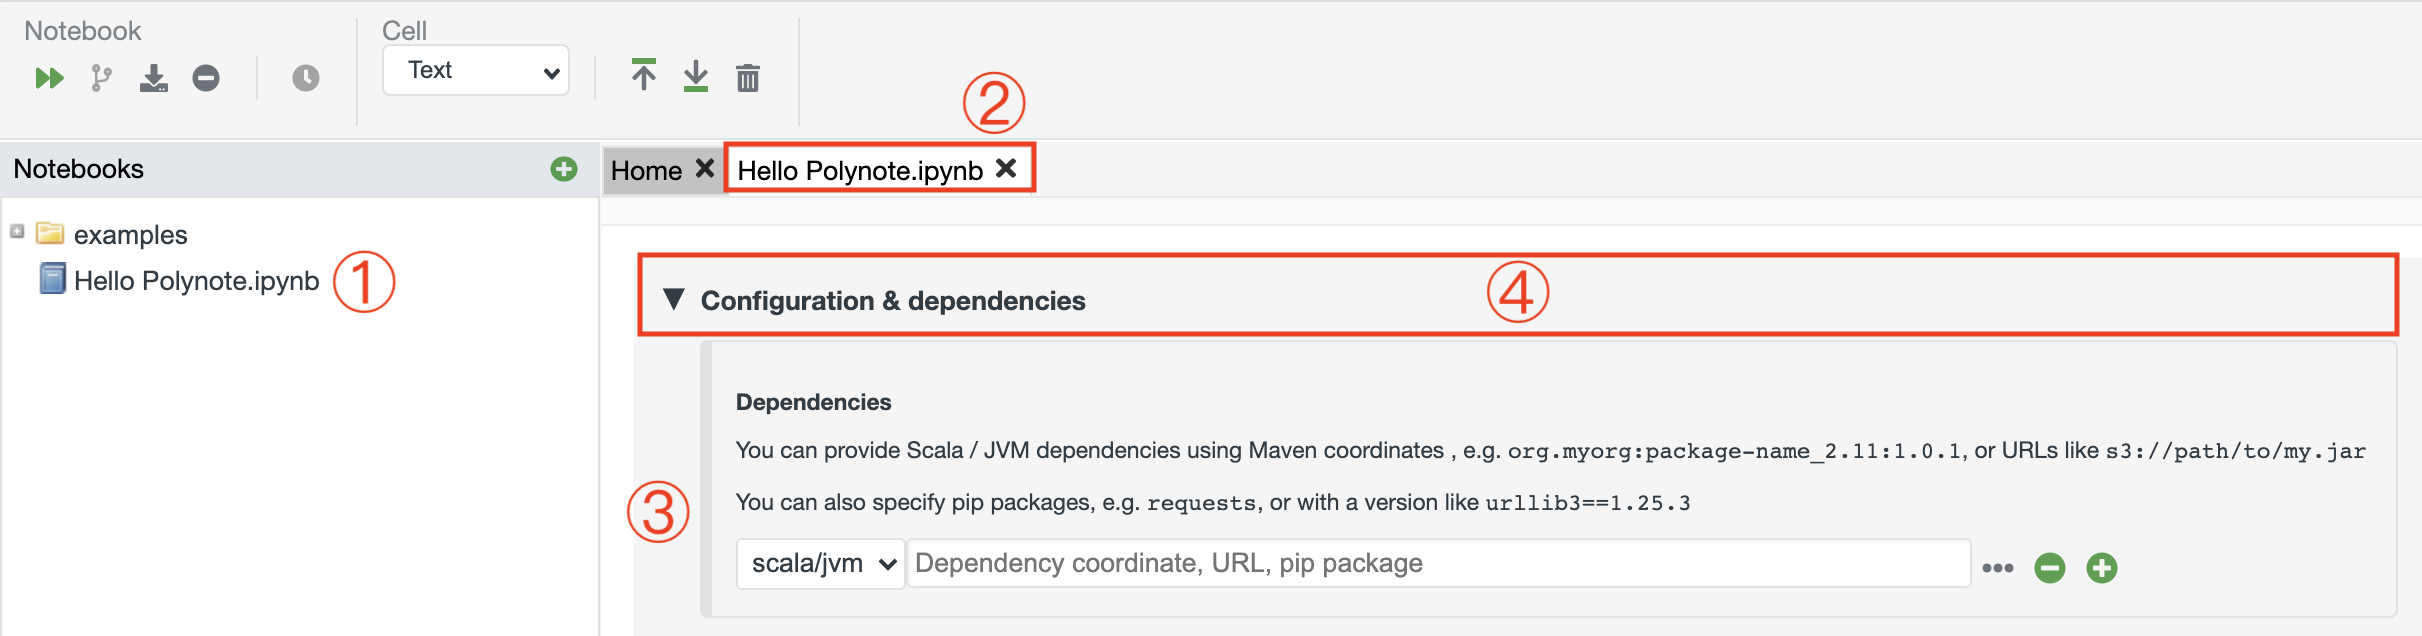The width and height of the screenshot is (2422, 636).
Task: Insert cell above with up-arrow icon
Action: [x=644, y=76]
